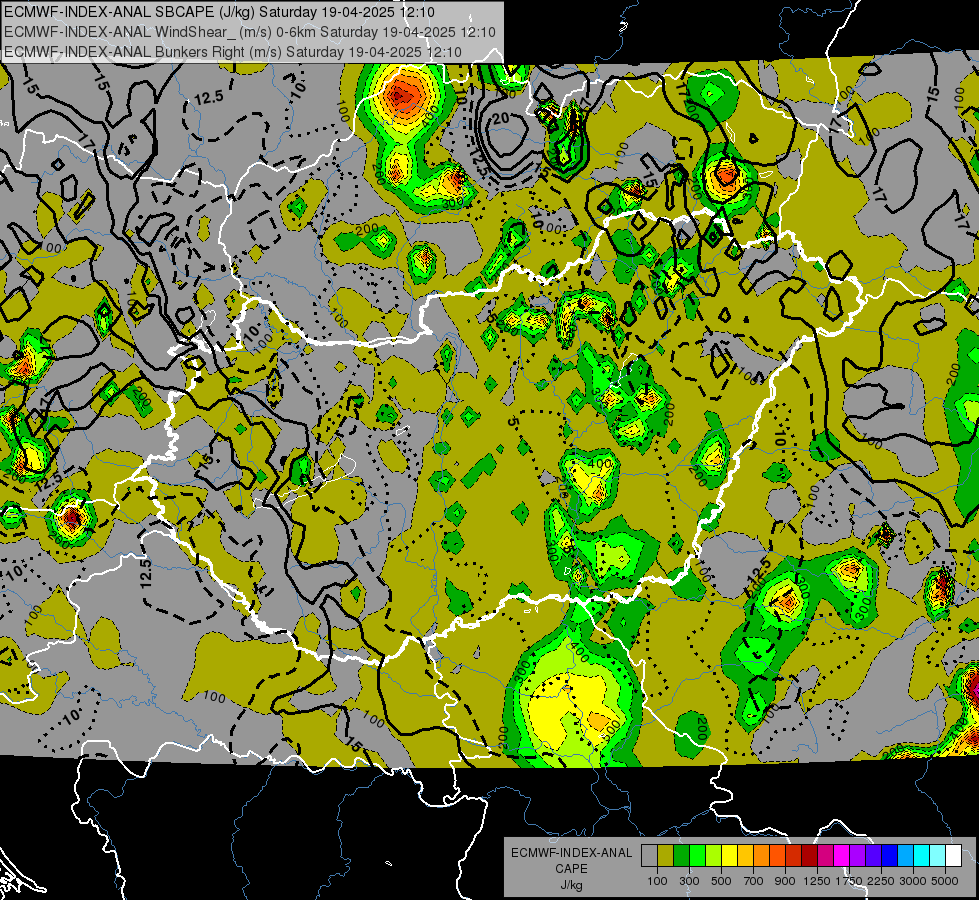This screenshot has height=900, width=979.
Task: Click the legend value 900
Action: (x=785, y=881)
